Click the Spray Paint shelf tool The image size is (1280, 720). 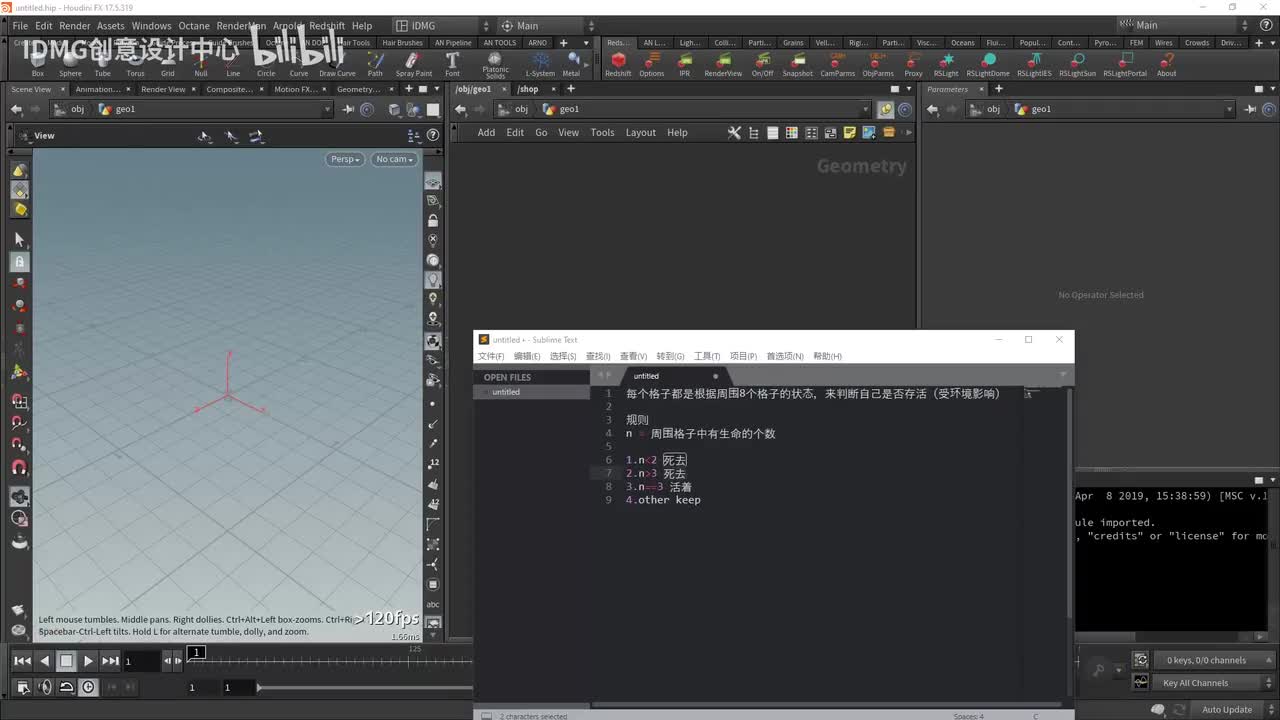click(413, 64)
